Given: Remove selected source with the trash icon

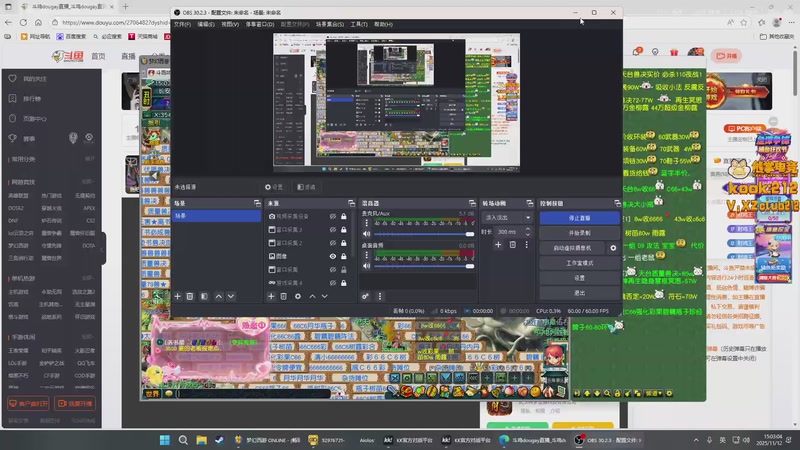Looking at the screenshot, I should click(x=284, y=296).
